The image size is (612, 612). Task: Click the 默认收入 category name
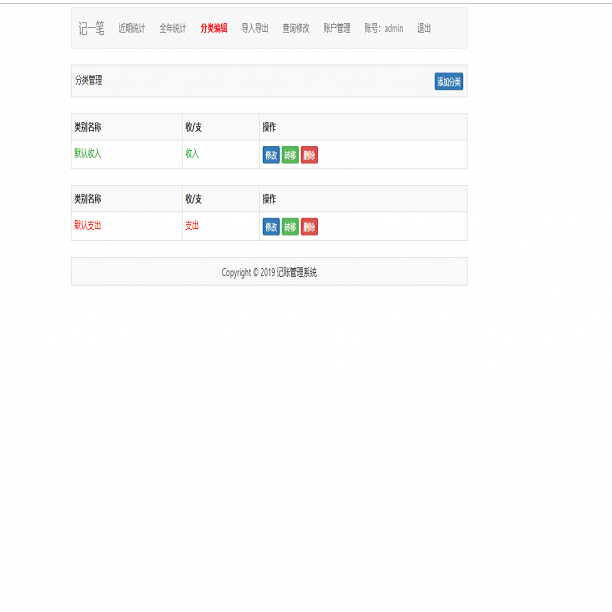[88, 154]
